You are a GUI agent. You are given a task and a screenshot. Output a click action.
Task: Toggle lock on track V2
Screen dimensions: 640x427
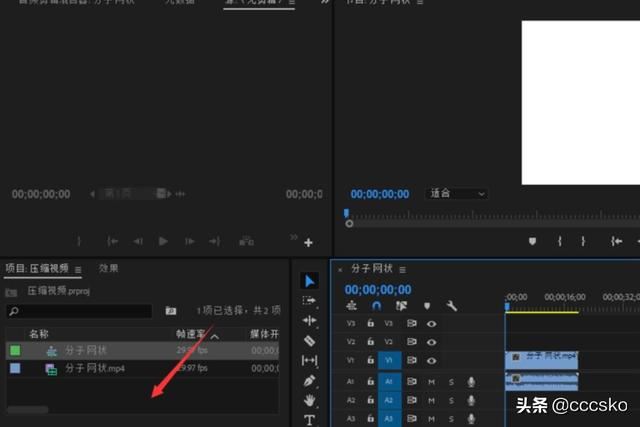pyautogui.click(x=370, y=341)
